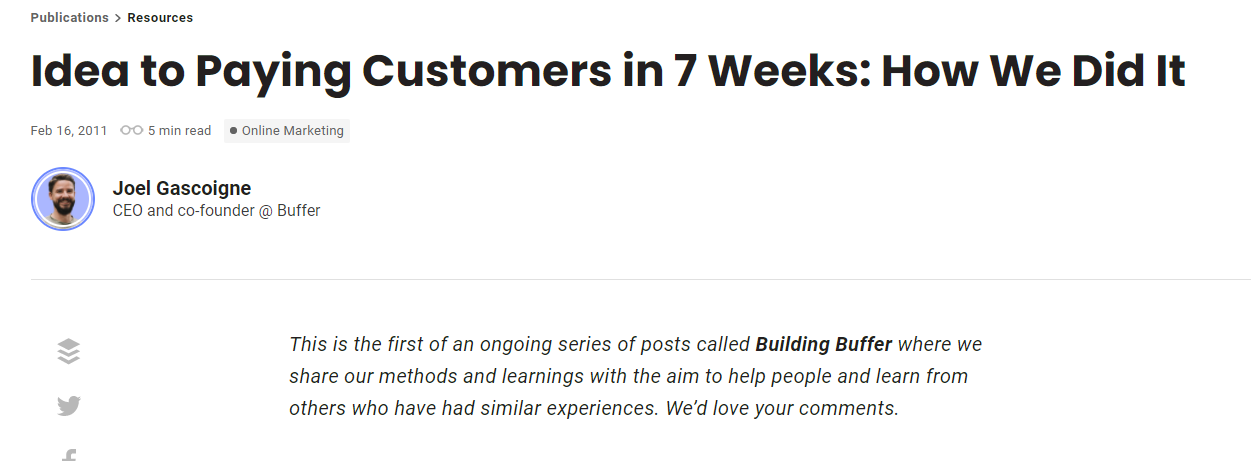Viewport: 1257px width, 461px height.
Task: Open Joel Gascoigne's avatar photo
Action: [63, 199]
